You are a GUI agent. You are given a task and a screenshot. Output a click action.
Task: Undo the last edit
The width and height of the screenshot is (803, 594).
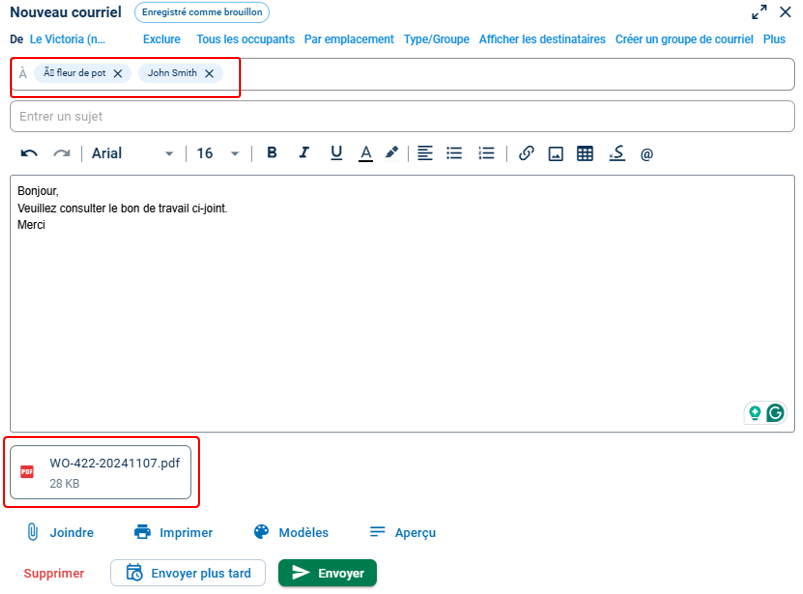[29, 153]
